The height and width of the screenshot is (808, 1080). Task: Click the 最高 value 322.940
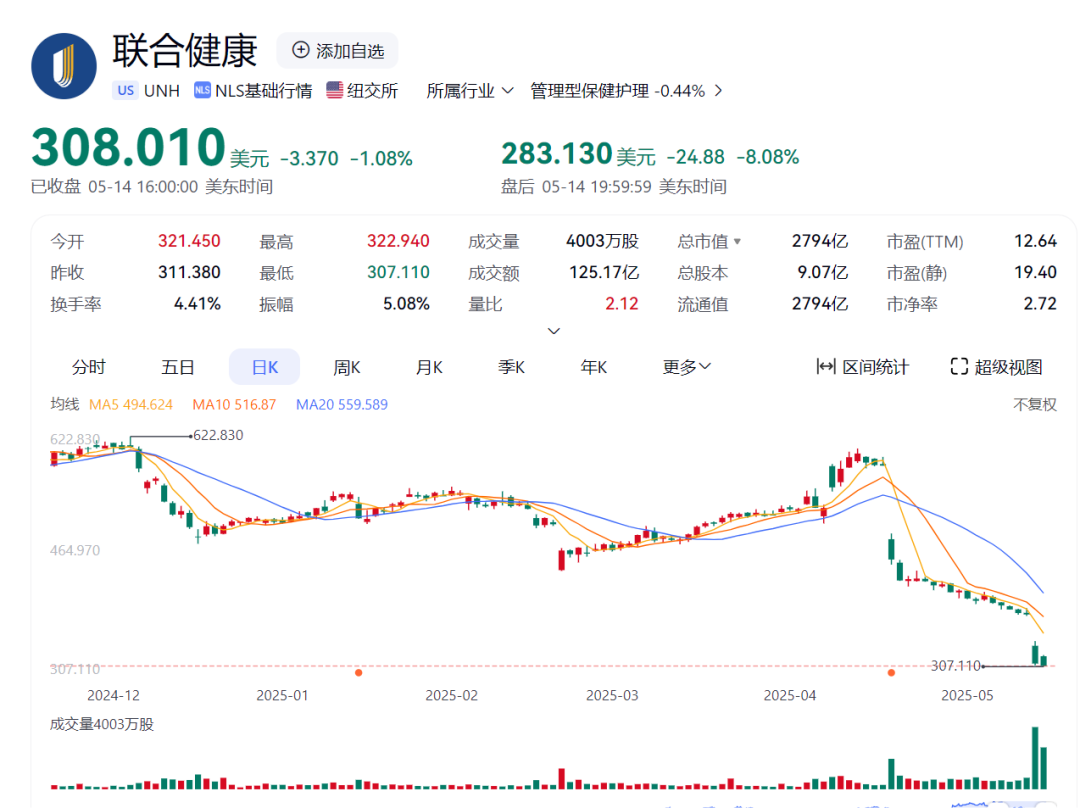coord(398,241)
